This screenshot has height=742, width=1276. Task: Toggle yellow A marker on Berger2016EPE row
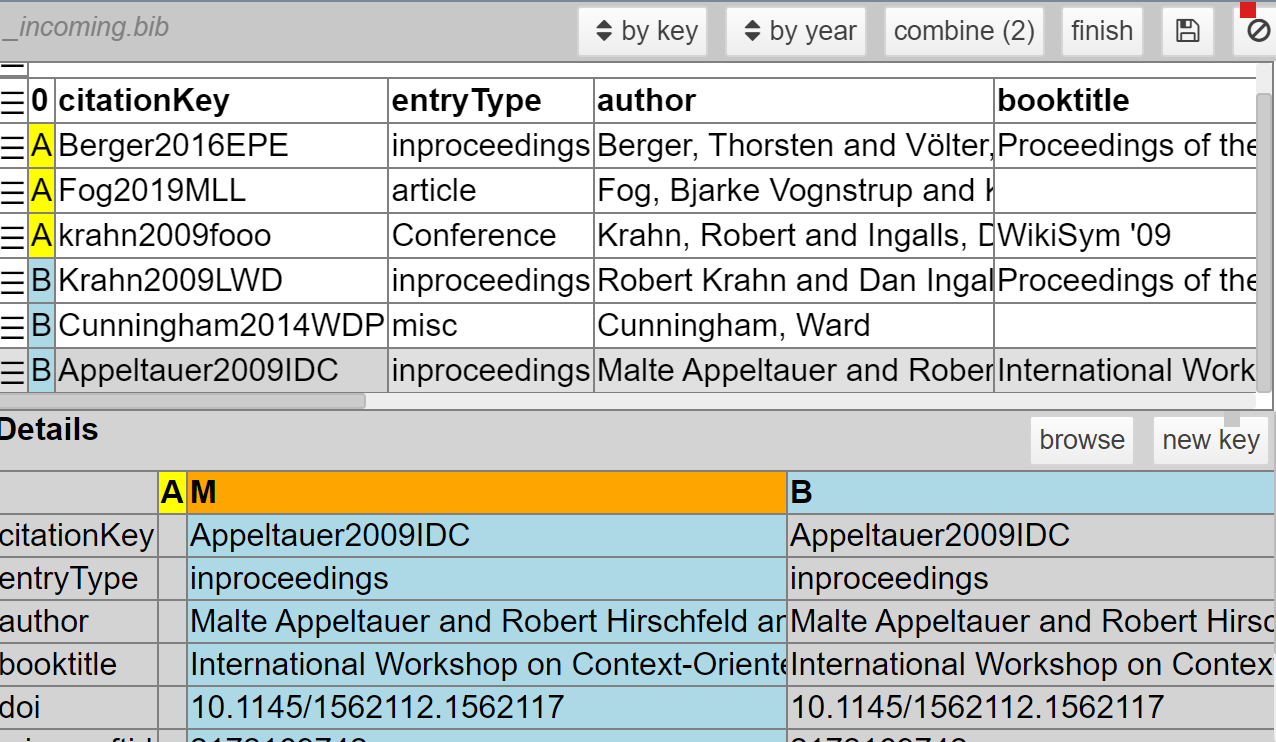point(41,146)
